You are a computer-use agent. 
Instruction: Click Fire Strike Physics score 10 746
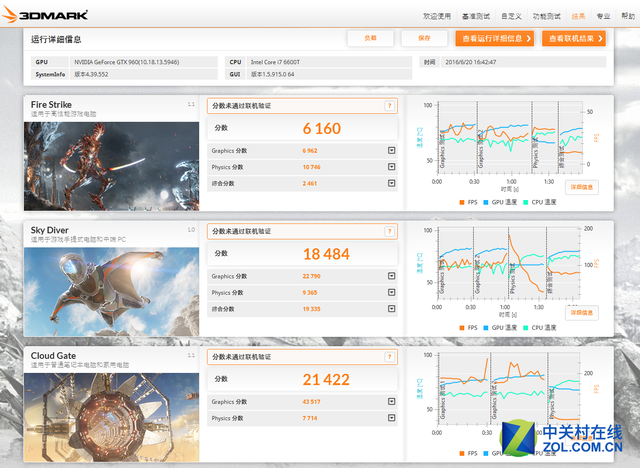[311, 167]
